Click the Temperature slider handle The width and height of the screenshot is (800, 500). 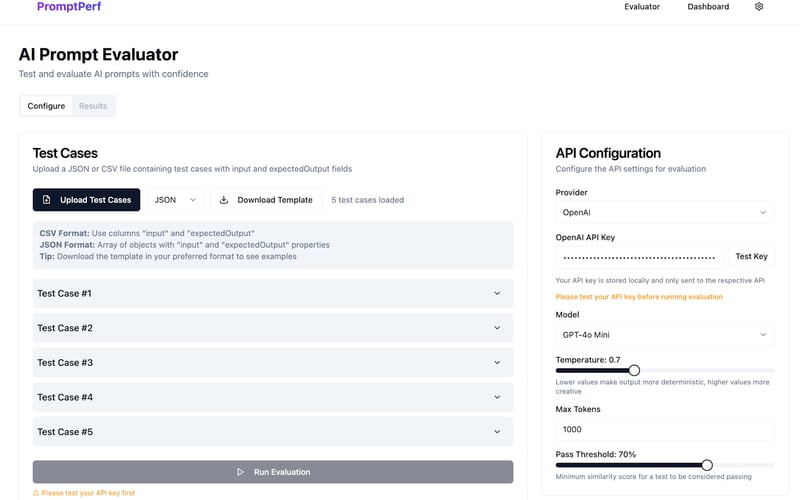click(x=634, y=370)
